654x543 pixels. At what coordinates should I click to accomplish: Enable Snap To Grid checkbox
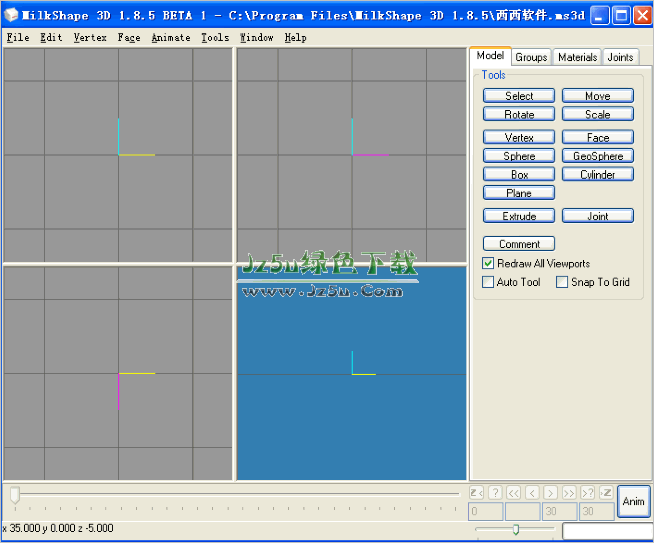562,282
